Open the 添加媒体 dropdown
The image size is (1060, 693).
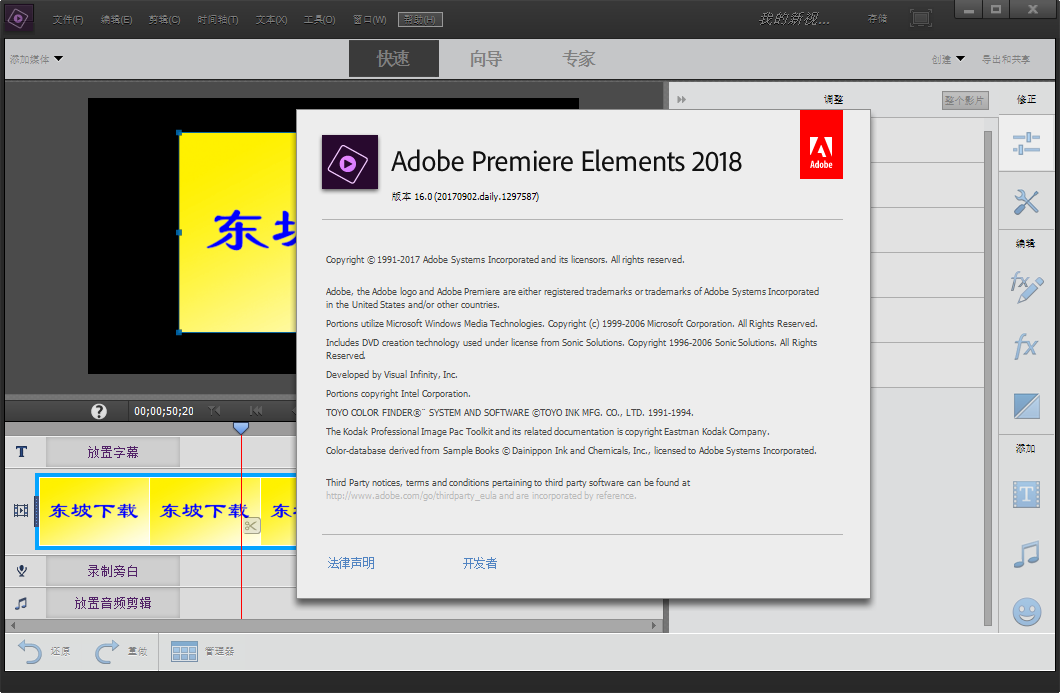click(x=36, y=58)
